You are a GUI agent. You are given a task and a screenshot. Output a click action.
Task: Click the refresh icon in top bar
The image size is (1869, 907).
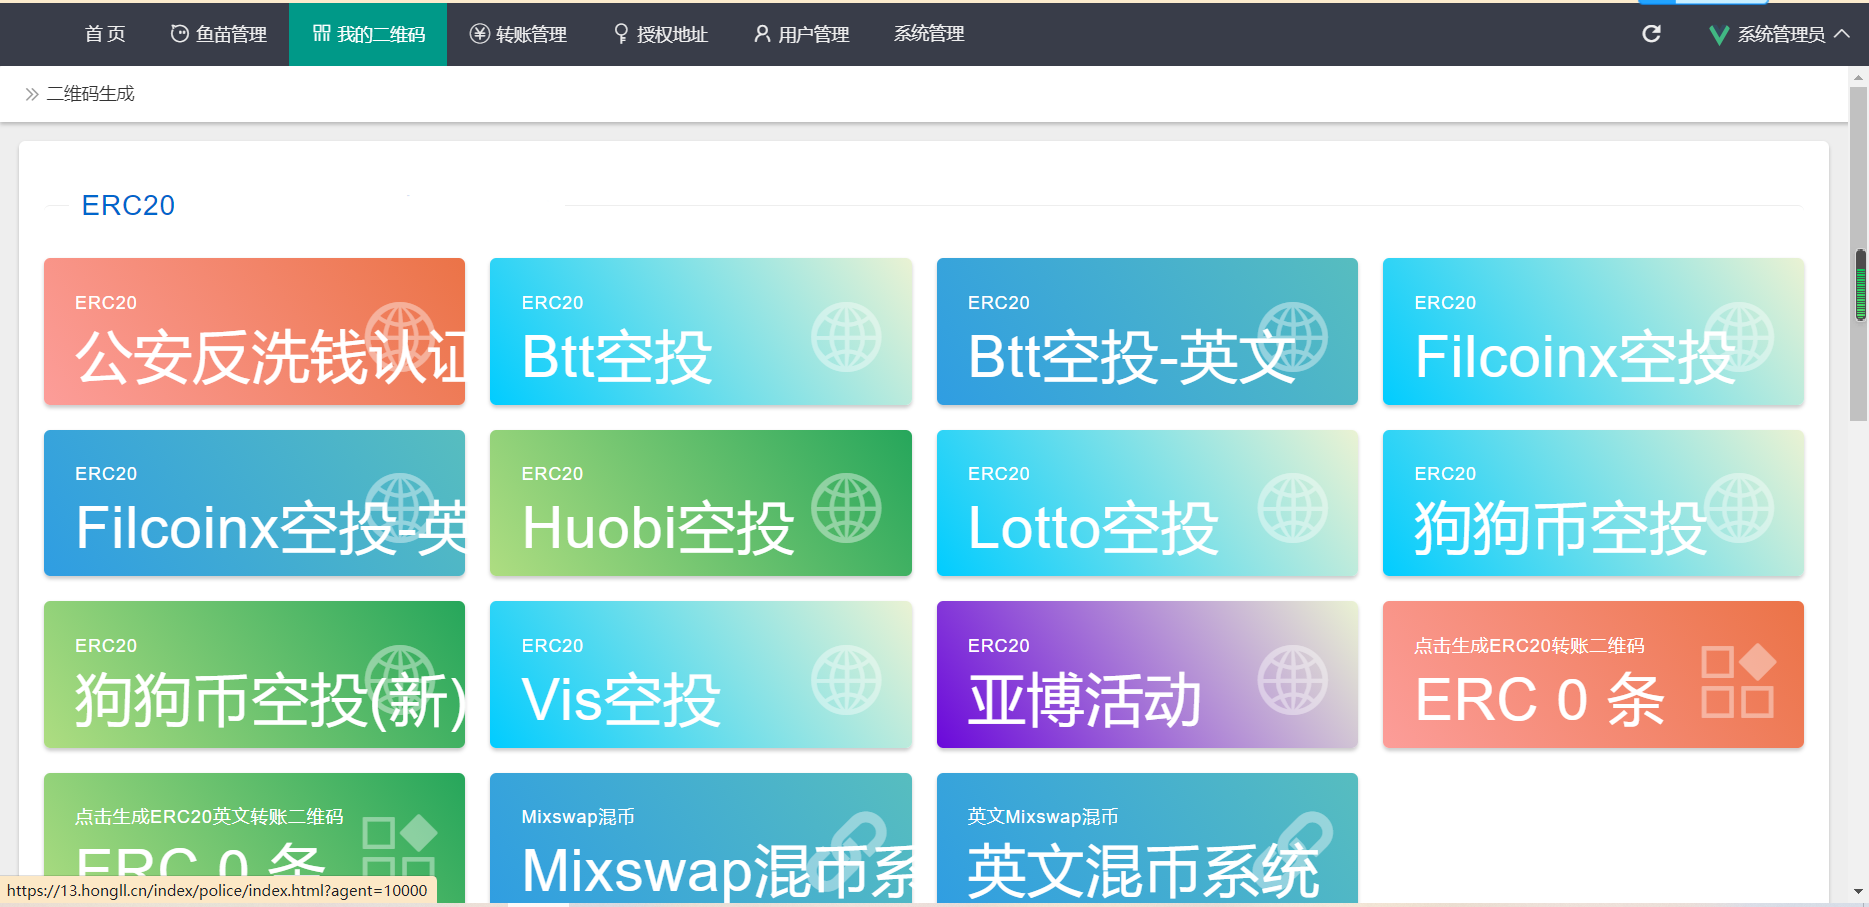(x=1651, y=34)
